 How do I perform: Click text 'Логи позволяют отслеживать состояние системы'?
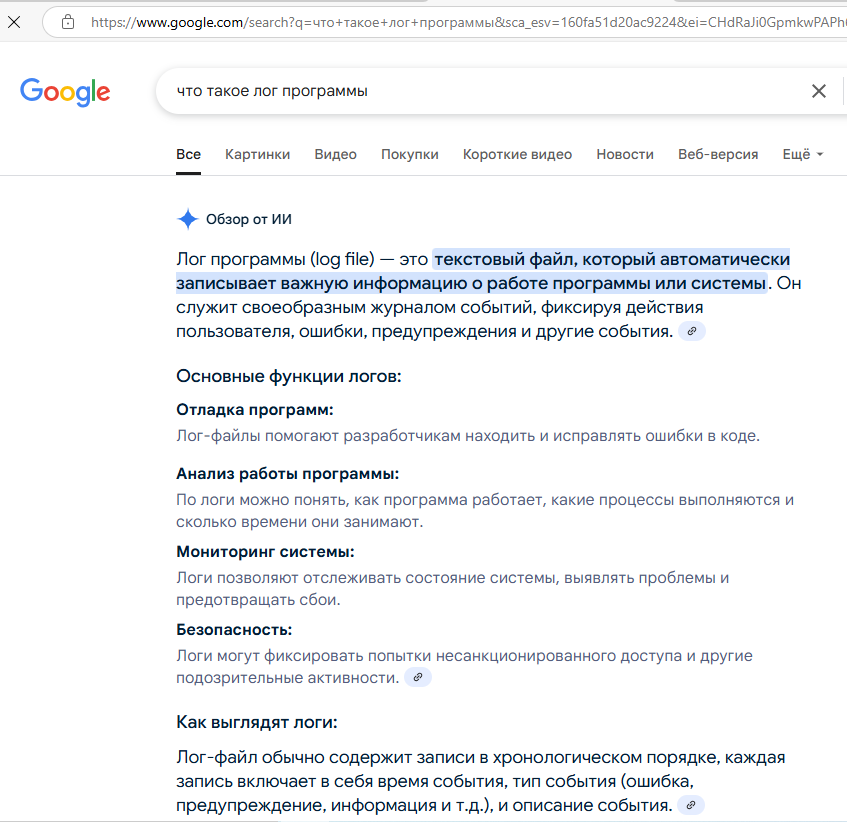coord(367,578)
